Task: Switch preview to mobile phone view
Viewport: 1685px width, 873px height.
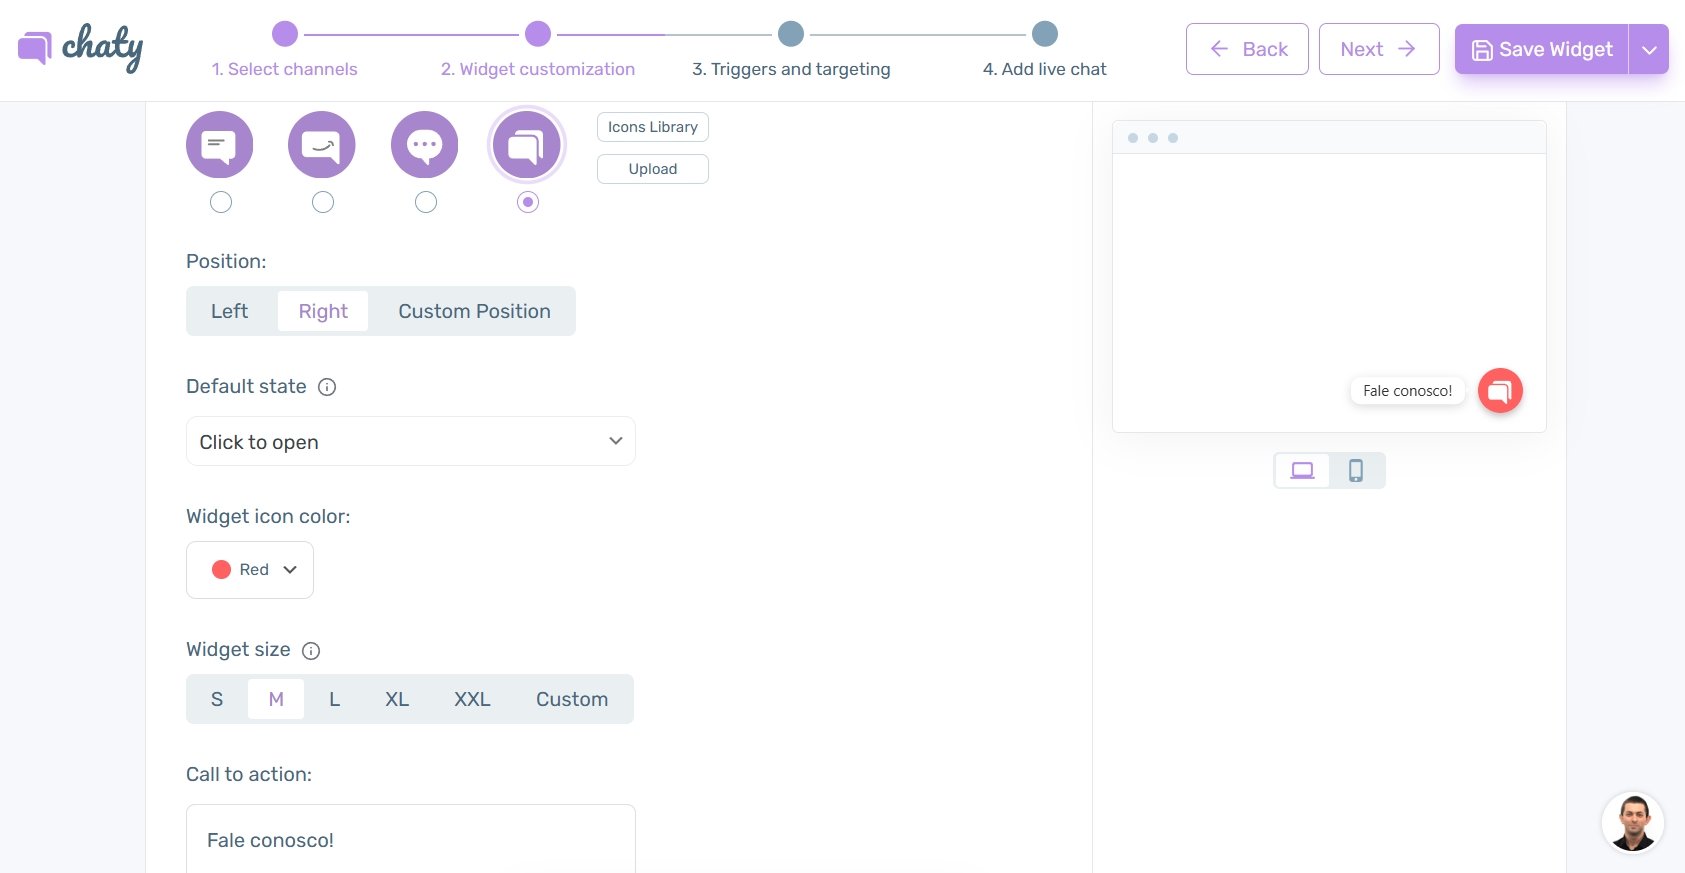Action: tap(1356, 470)
